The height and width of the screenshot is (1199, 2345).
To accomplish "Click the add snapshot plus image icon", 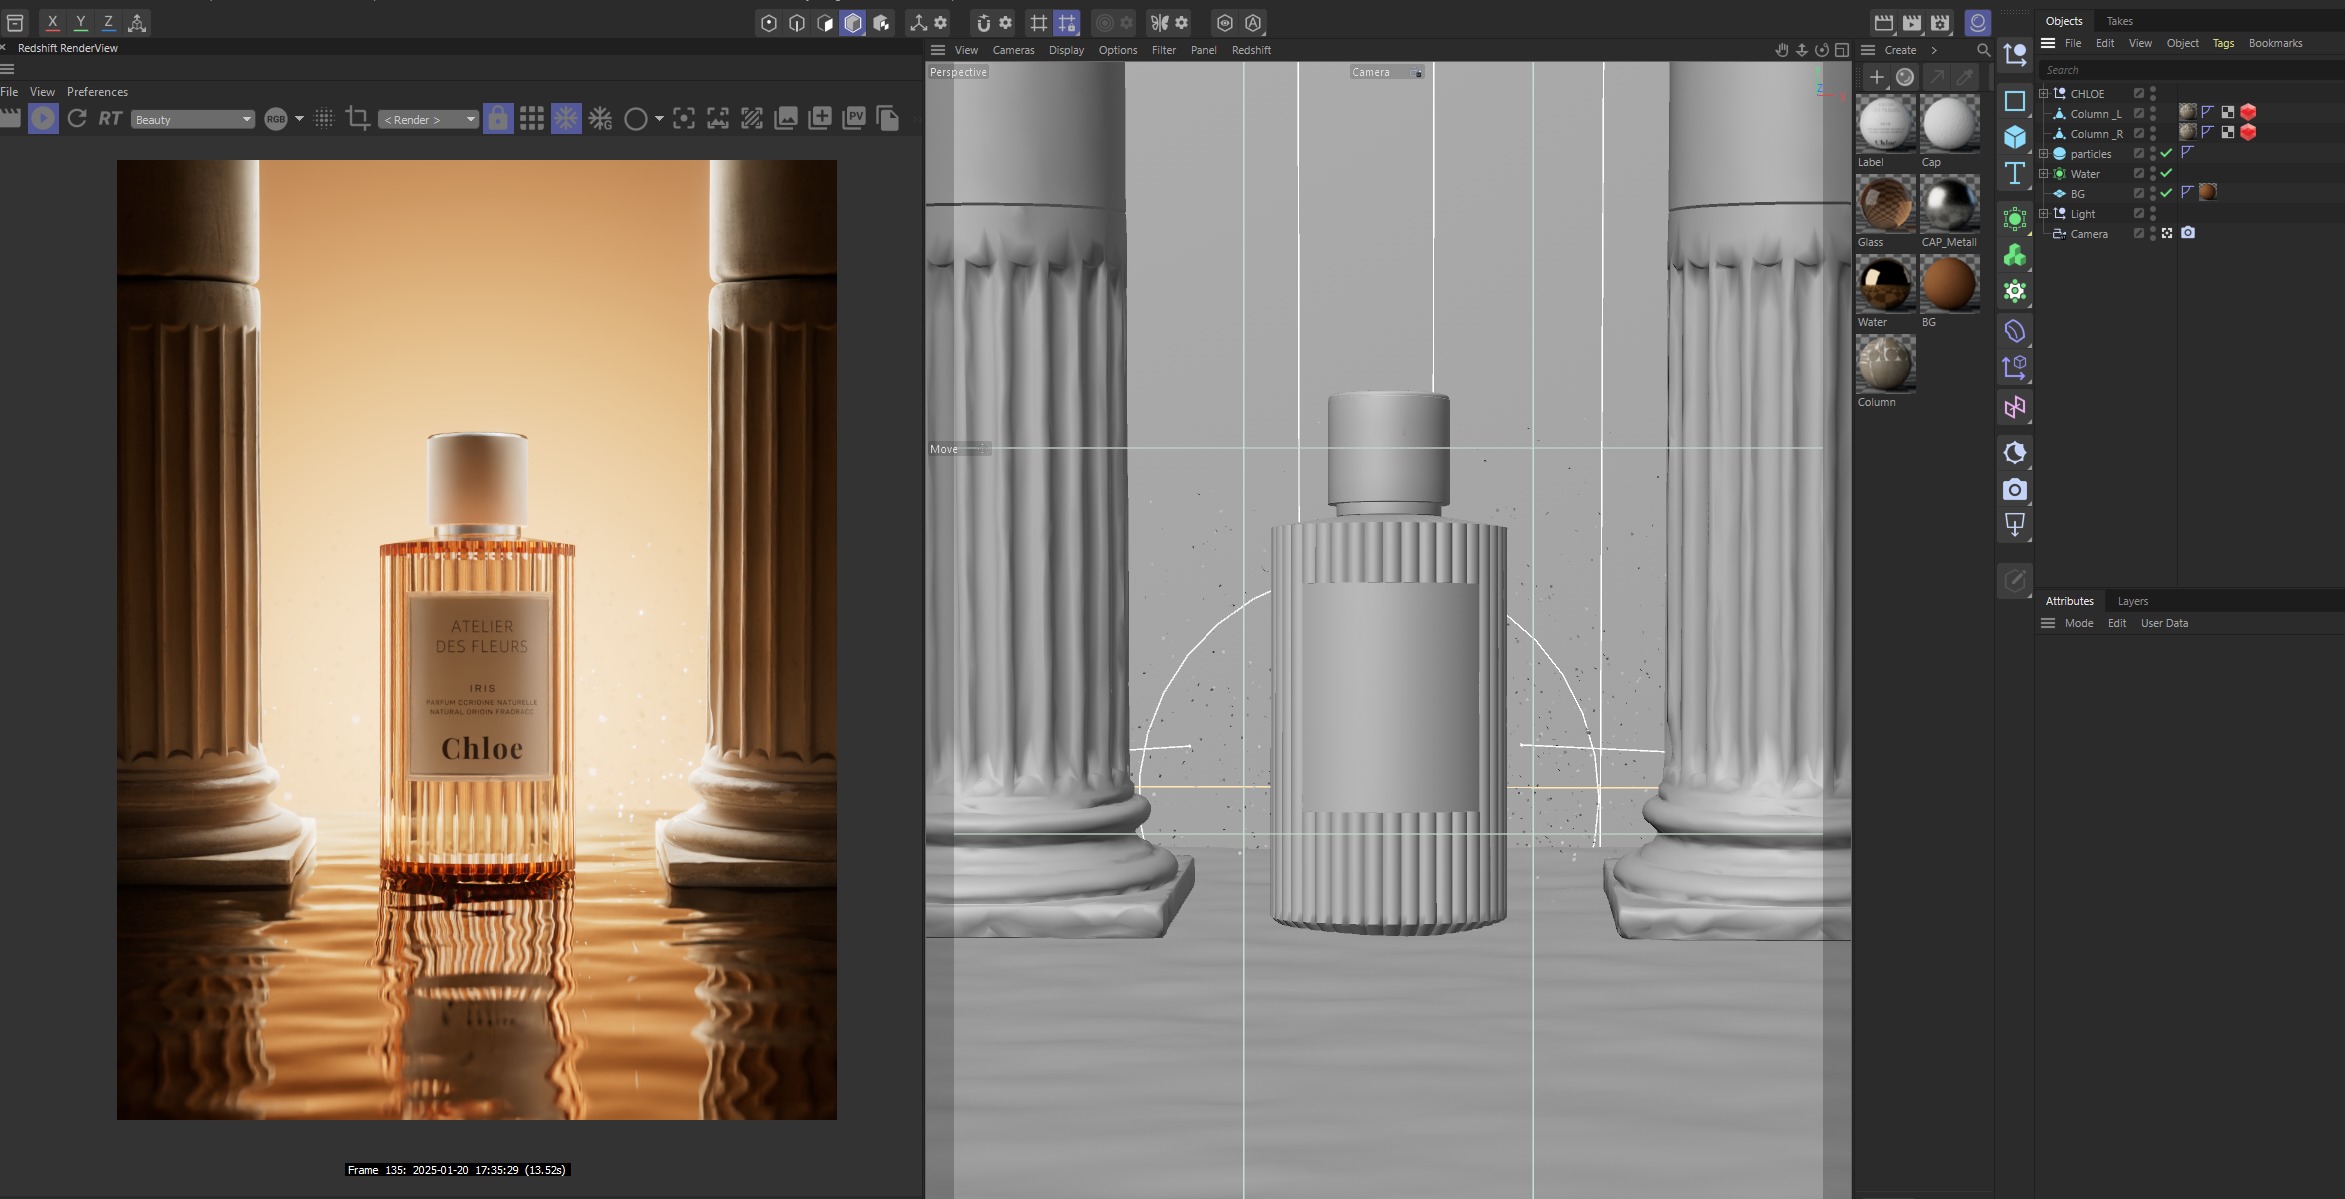I will point(820,118).
